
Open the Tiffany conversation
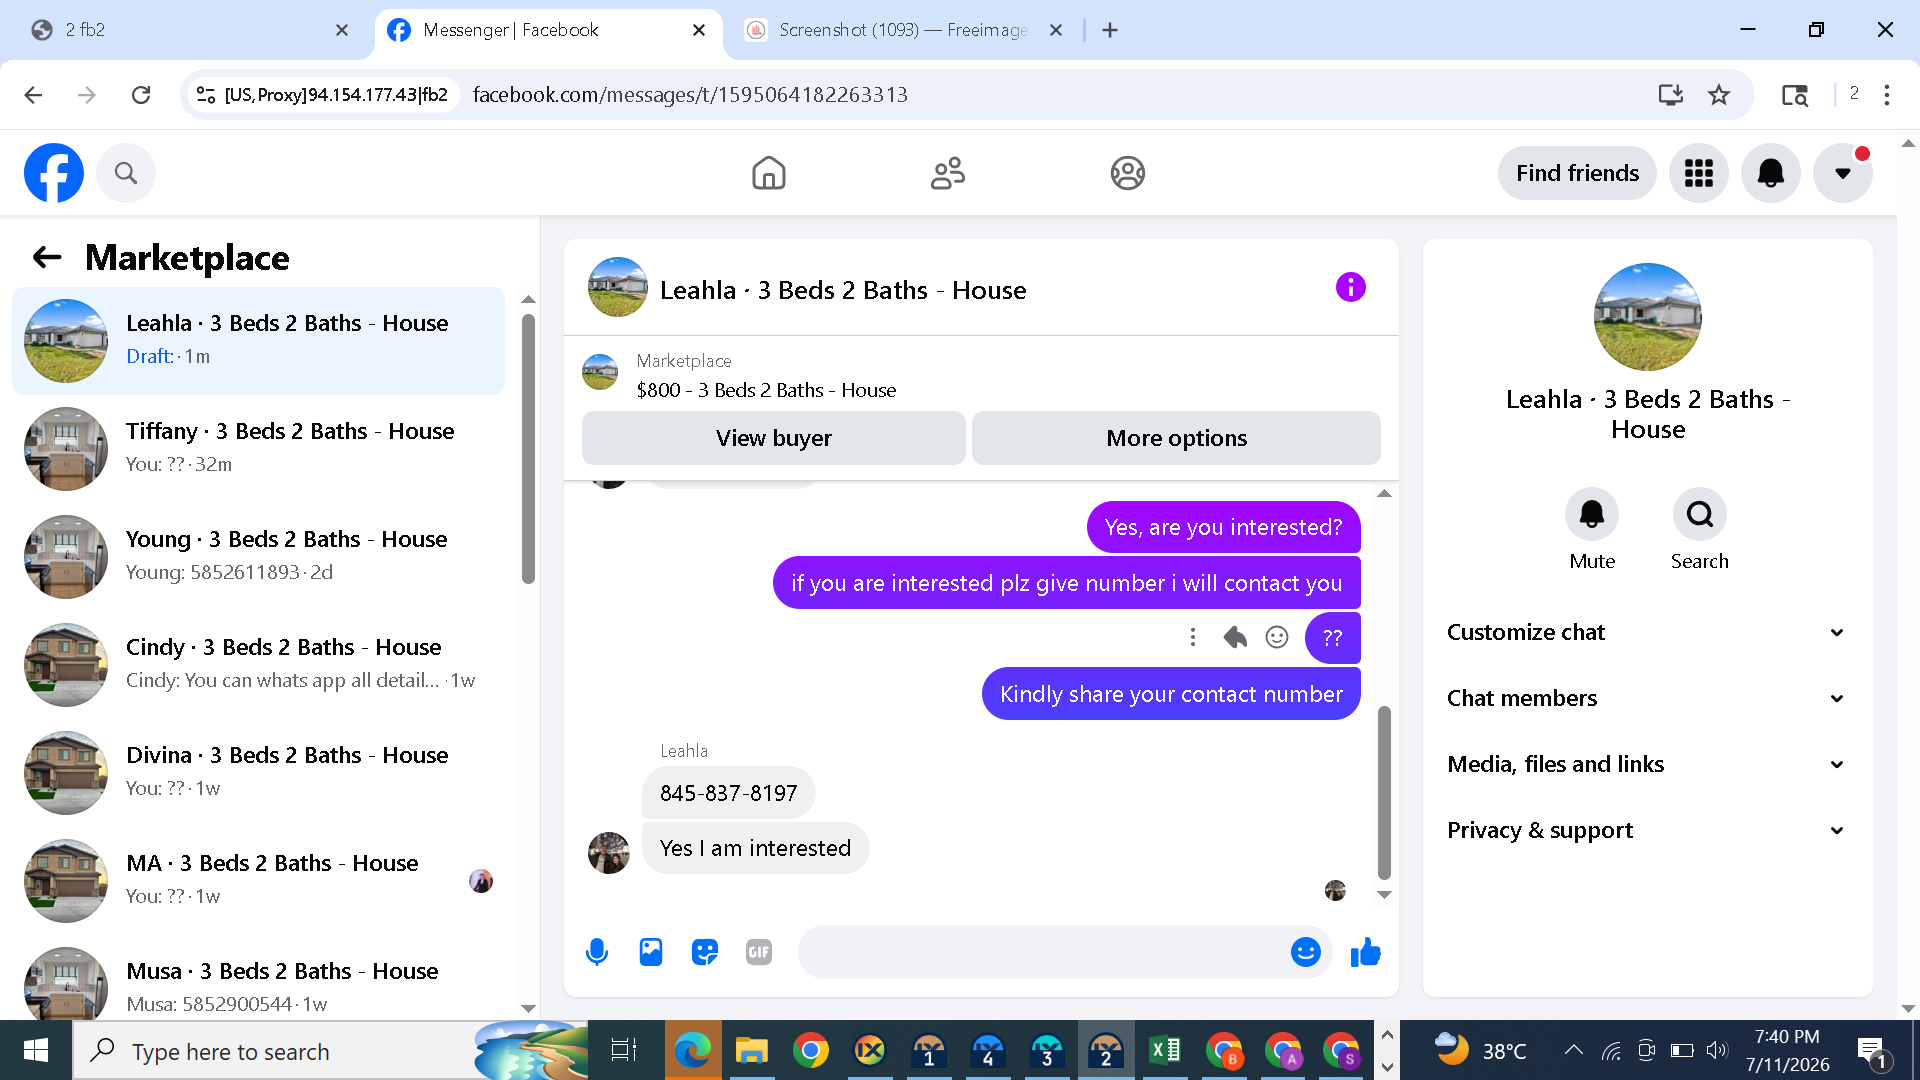click(258, 449)
